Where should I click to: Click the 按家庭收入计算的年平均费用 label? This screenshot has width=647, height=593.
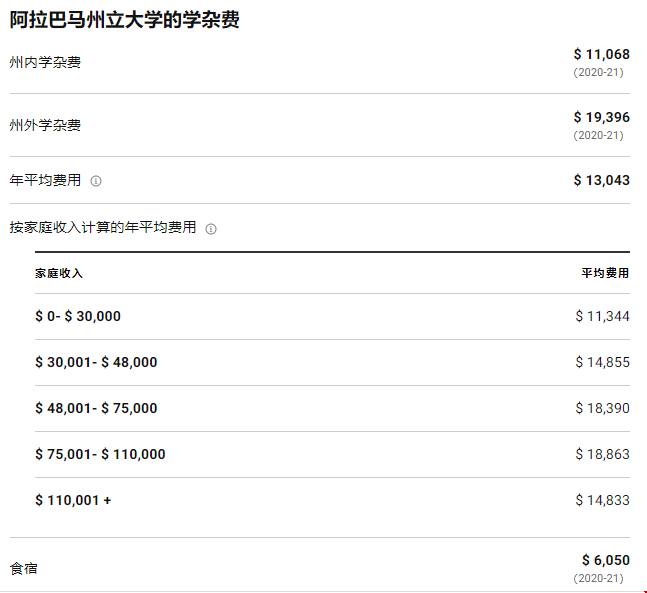[103, 227]
